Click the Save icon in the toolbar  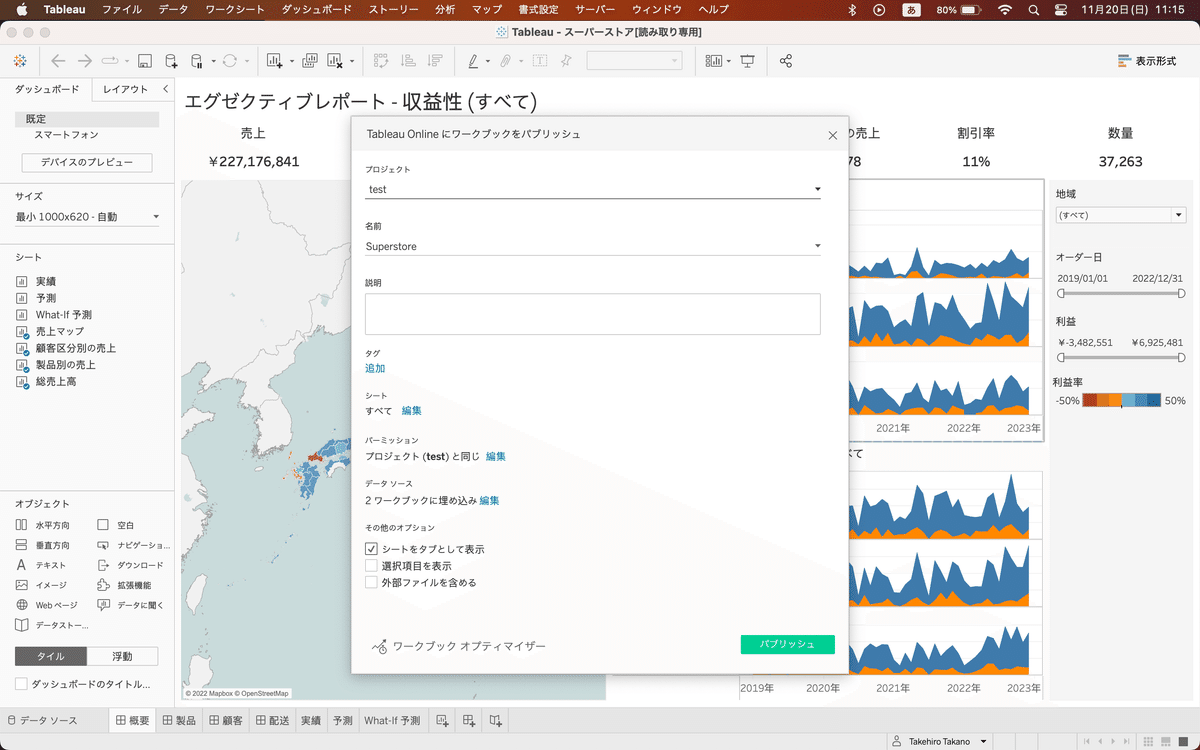pyautogui.click(x=144, y=61)
